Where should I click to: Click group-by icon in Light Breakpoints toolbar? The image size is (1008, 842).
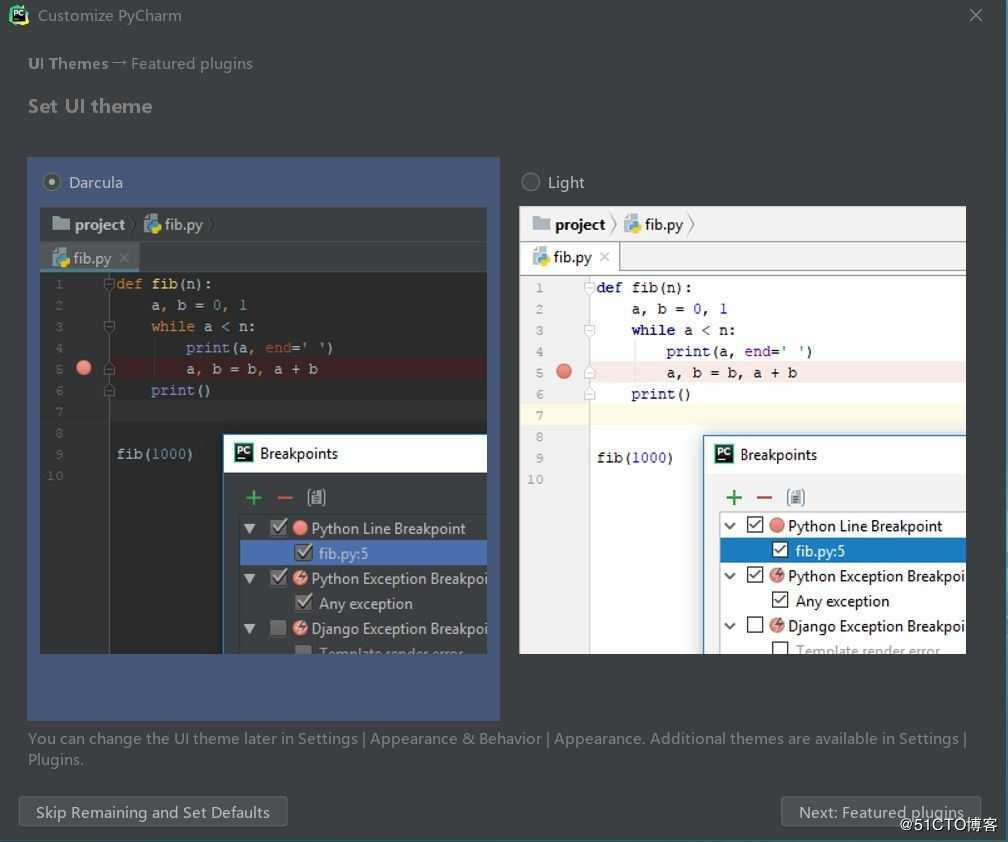tap(796, 497)
